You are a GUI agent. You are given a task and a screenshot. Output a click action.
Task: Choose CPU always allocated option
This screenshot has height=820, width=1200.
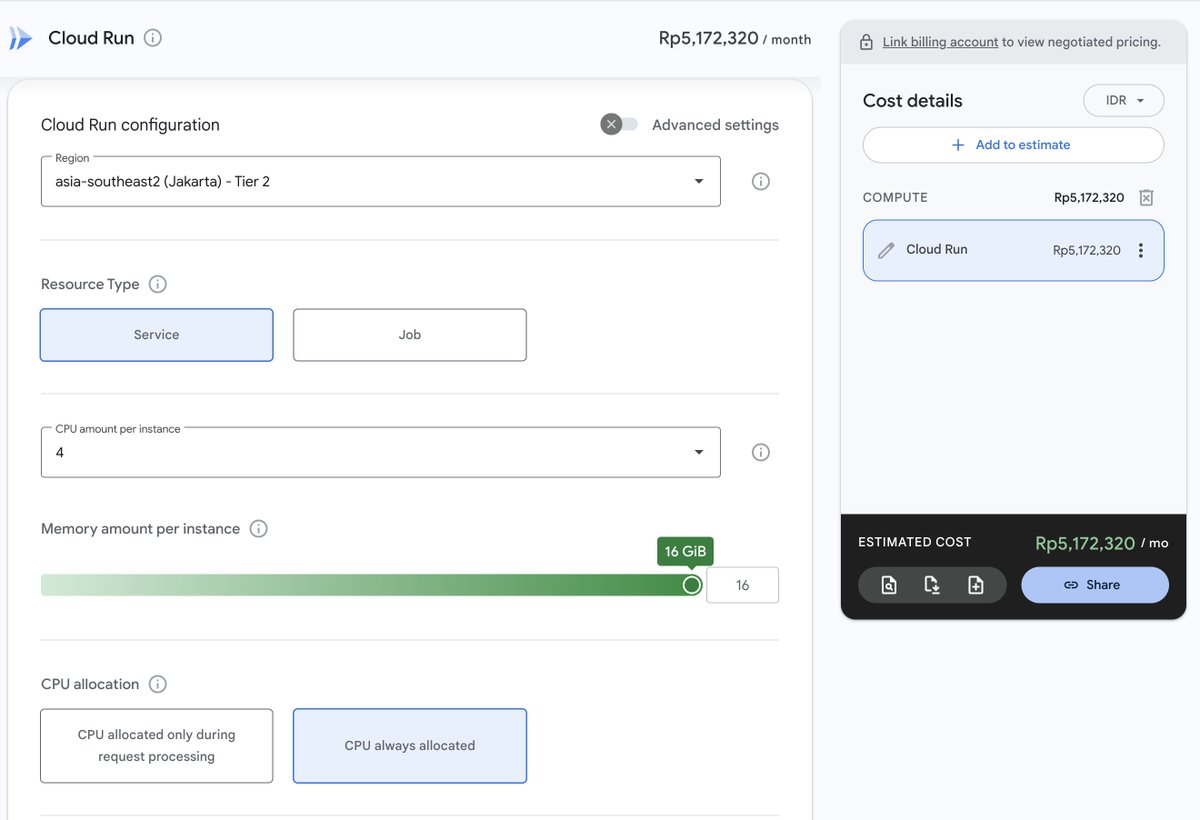click(x=410, y=746)
